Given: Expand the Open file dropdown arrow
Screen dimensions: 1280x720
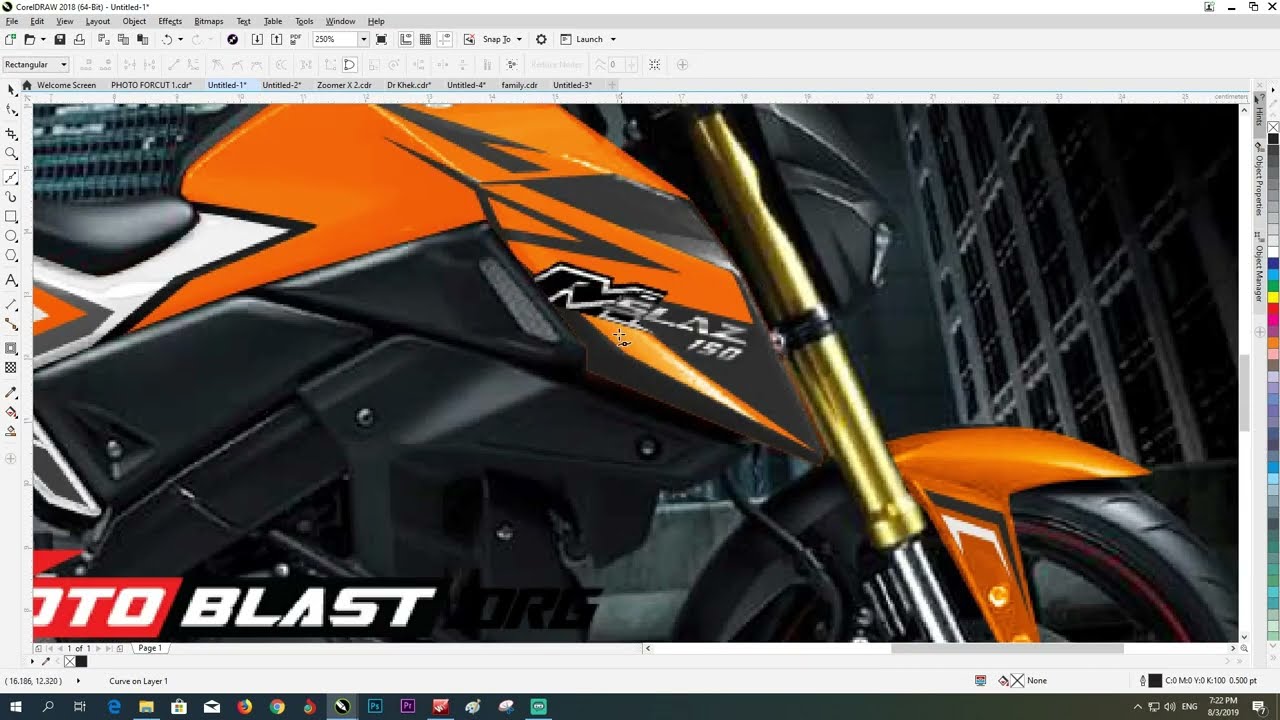Looking at the screenshot, I should [x=42, y=39].
